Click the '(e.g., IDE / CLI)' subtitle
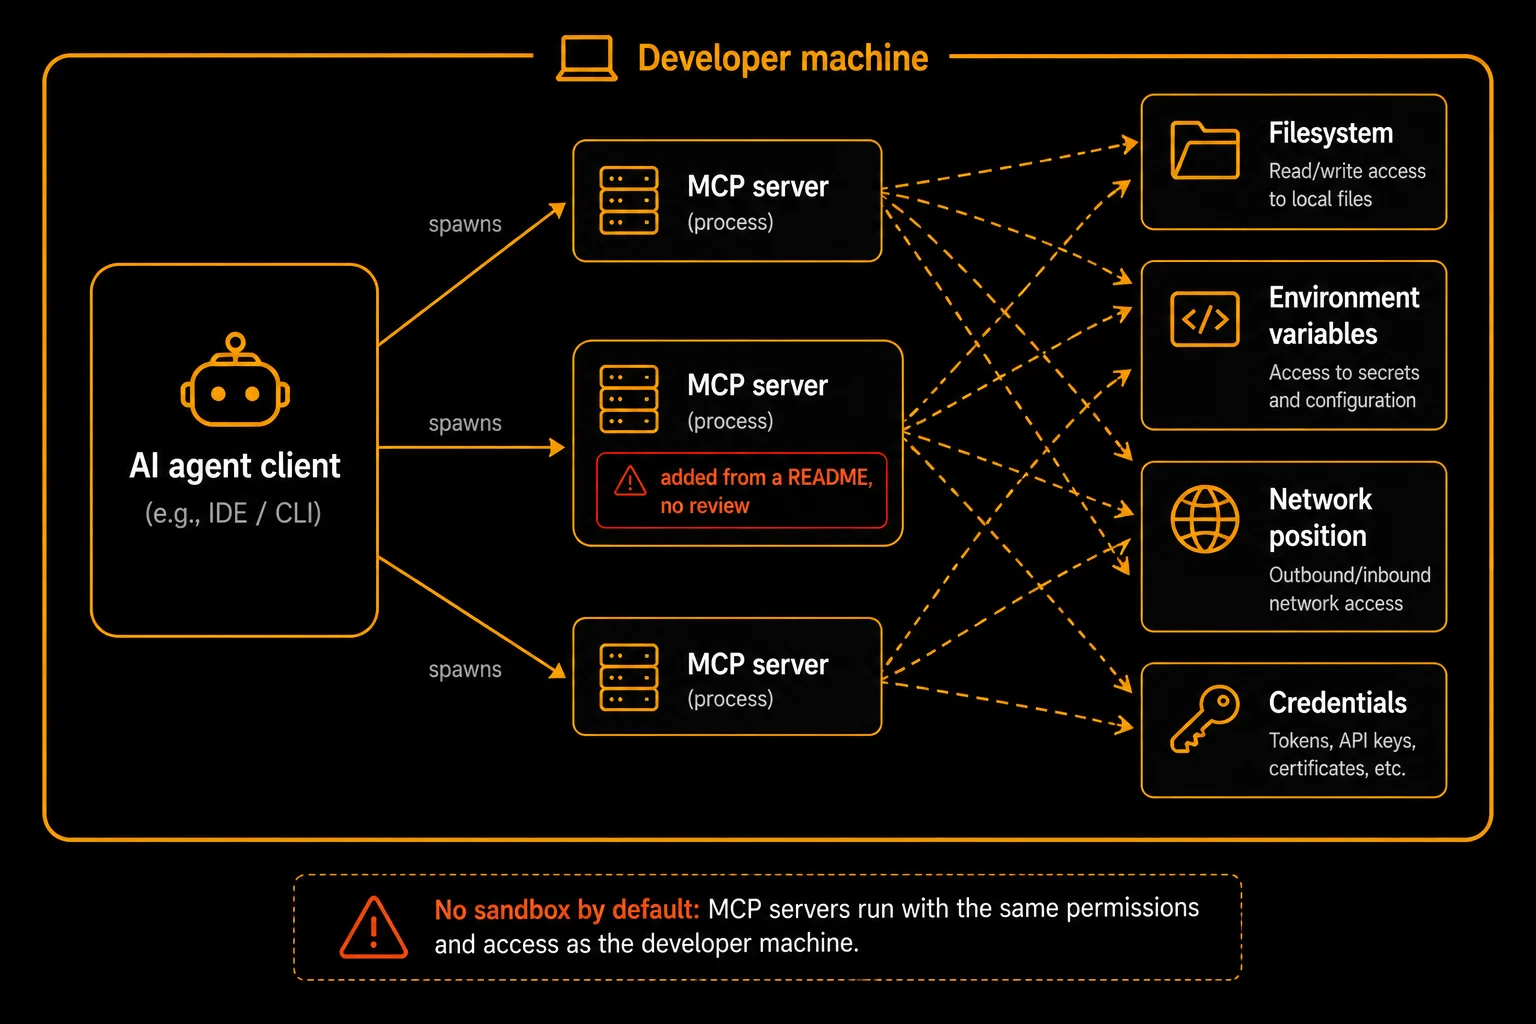This screenshot has width=1536, height=1024. [x=233, y=513]
